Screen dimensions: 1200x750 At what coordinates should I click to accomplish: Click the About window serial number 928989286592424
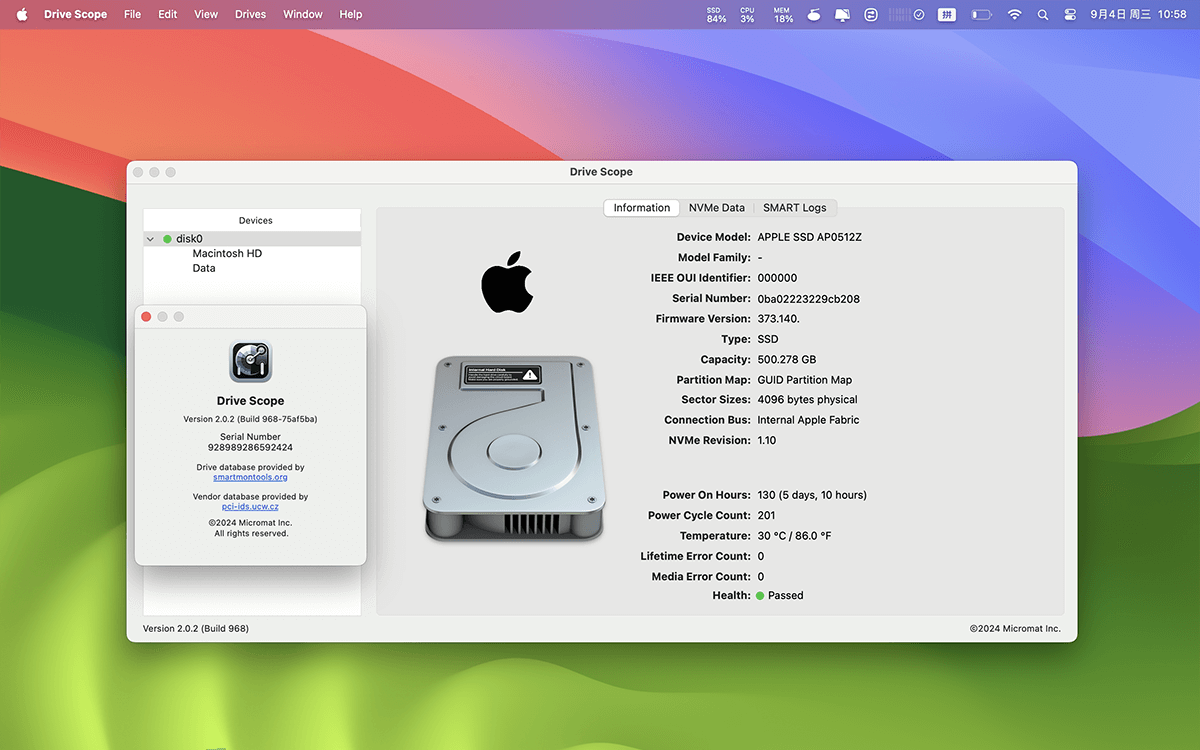coord(250,448)
